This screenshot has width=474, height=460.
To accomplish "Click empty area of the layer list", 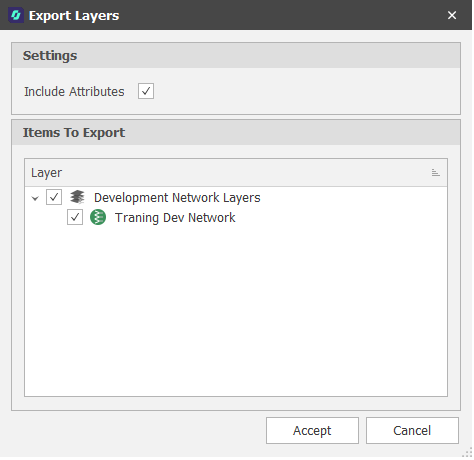I will (x=236, y=310).
